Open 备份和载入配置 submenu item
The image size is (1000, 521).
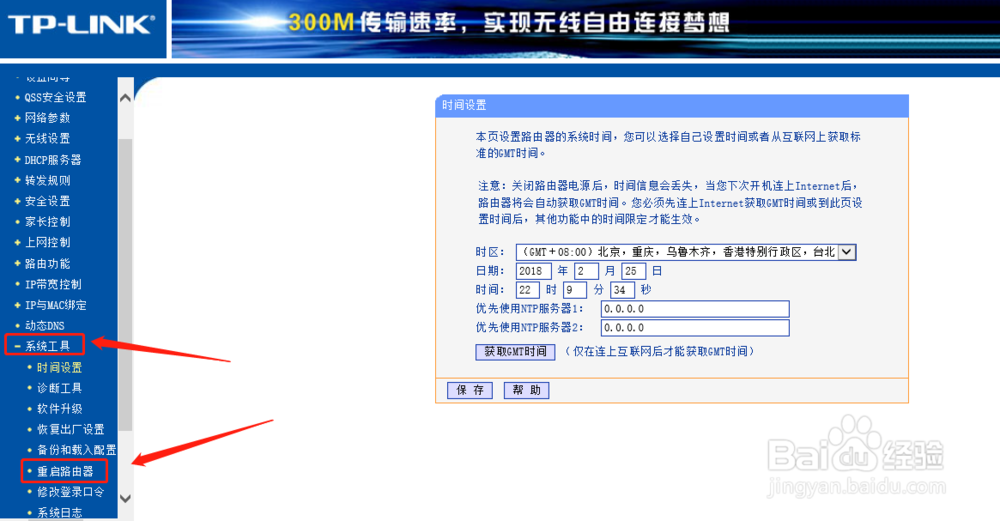[x=77, y=450]
